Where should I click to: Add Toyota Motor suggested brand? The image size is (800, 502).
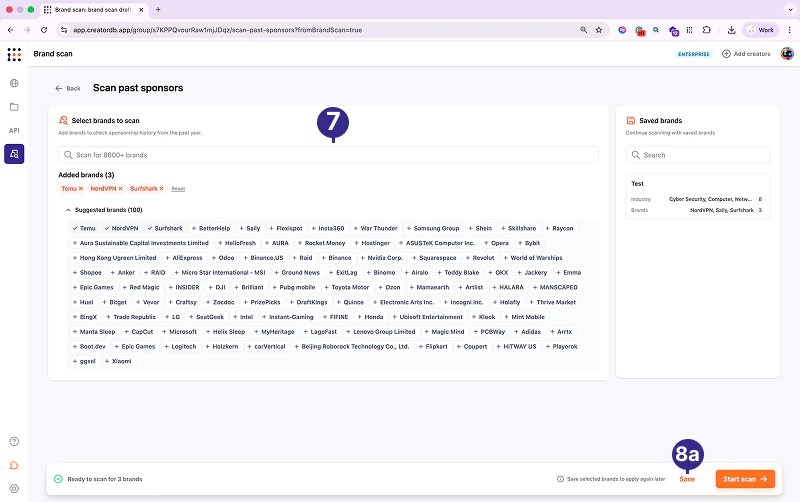pyautogui.click(x=346, y=288)
